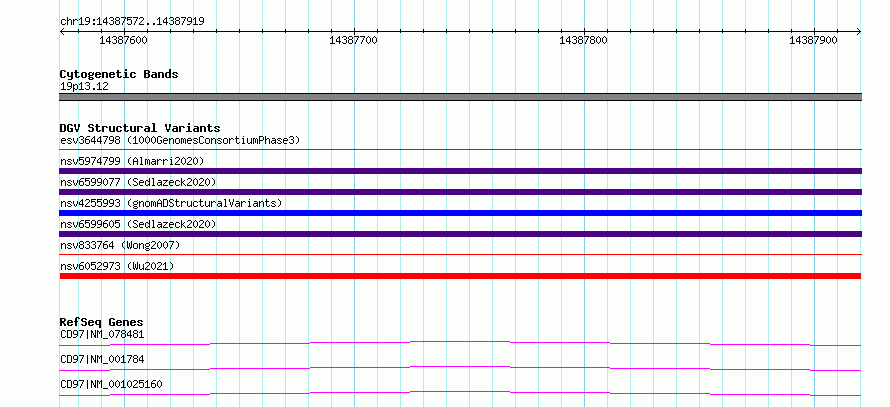Select the 19p13.12 band label
The height and width of the screenshot is (407, 890).
[84, 87]
